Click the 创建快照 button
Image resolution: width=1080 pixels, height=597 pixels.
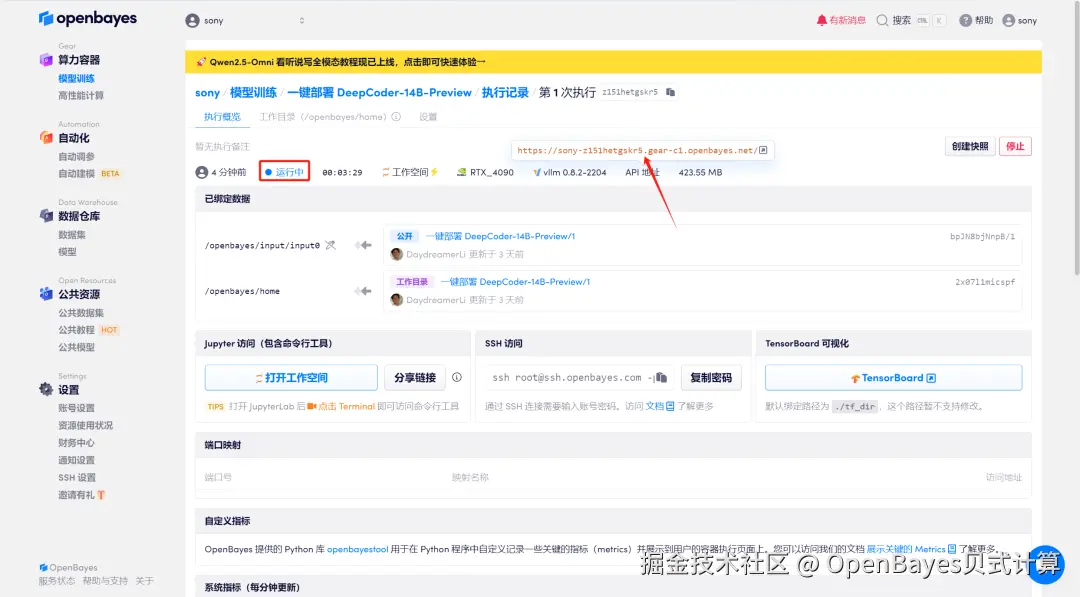(x=970, y=147)
